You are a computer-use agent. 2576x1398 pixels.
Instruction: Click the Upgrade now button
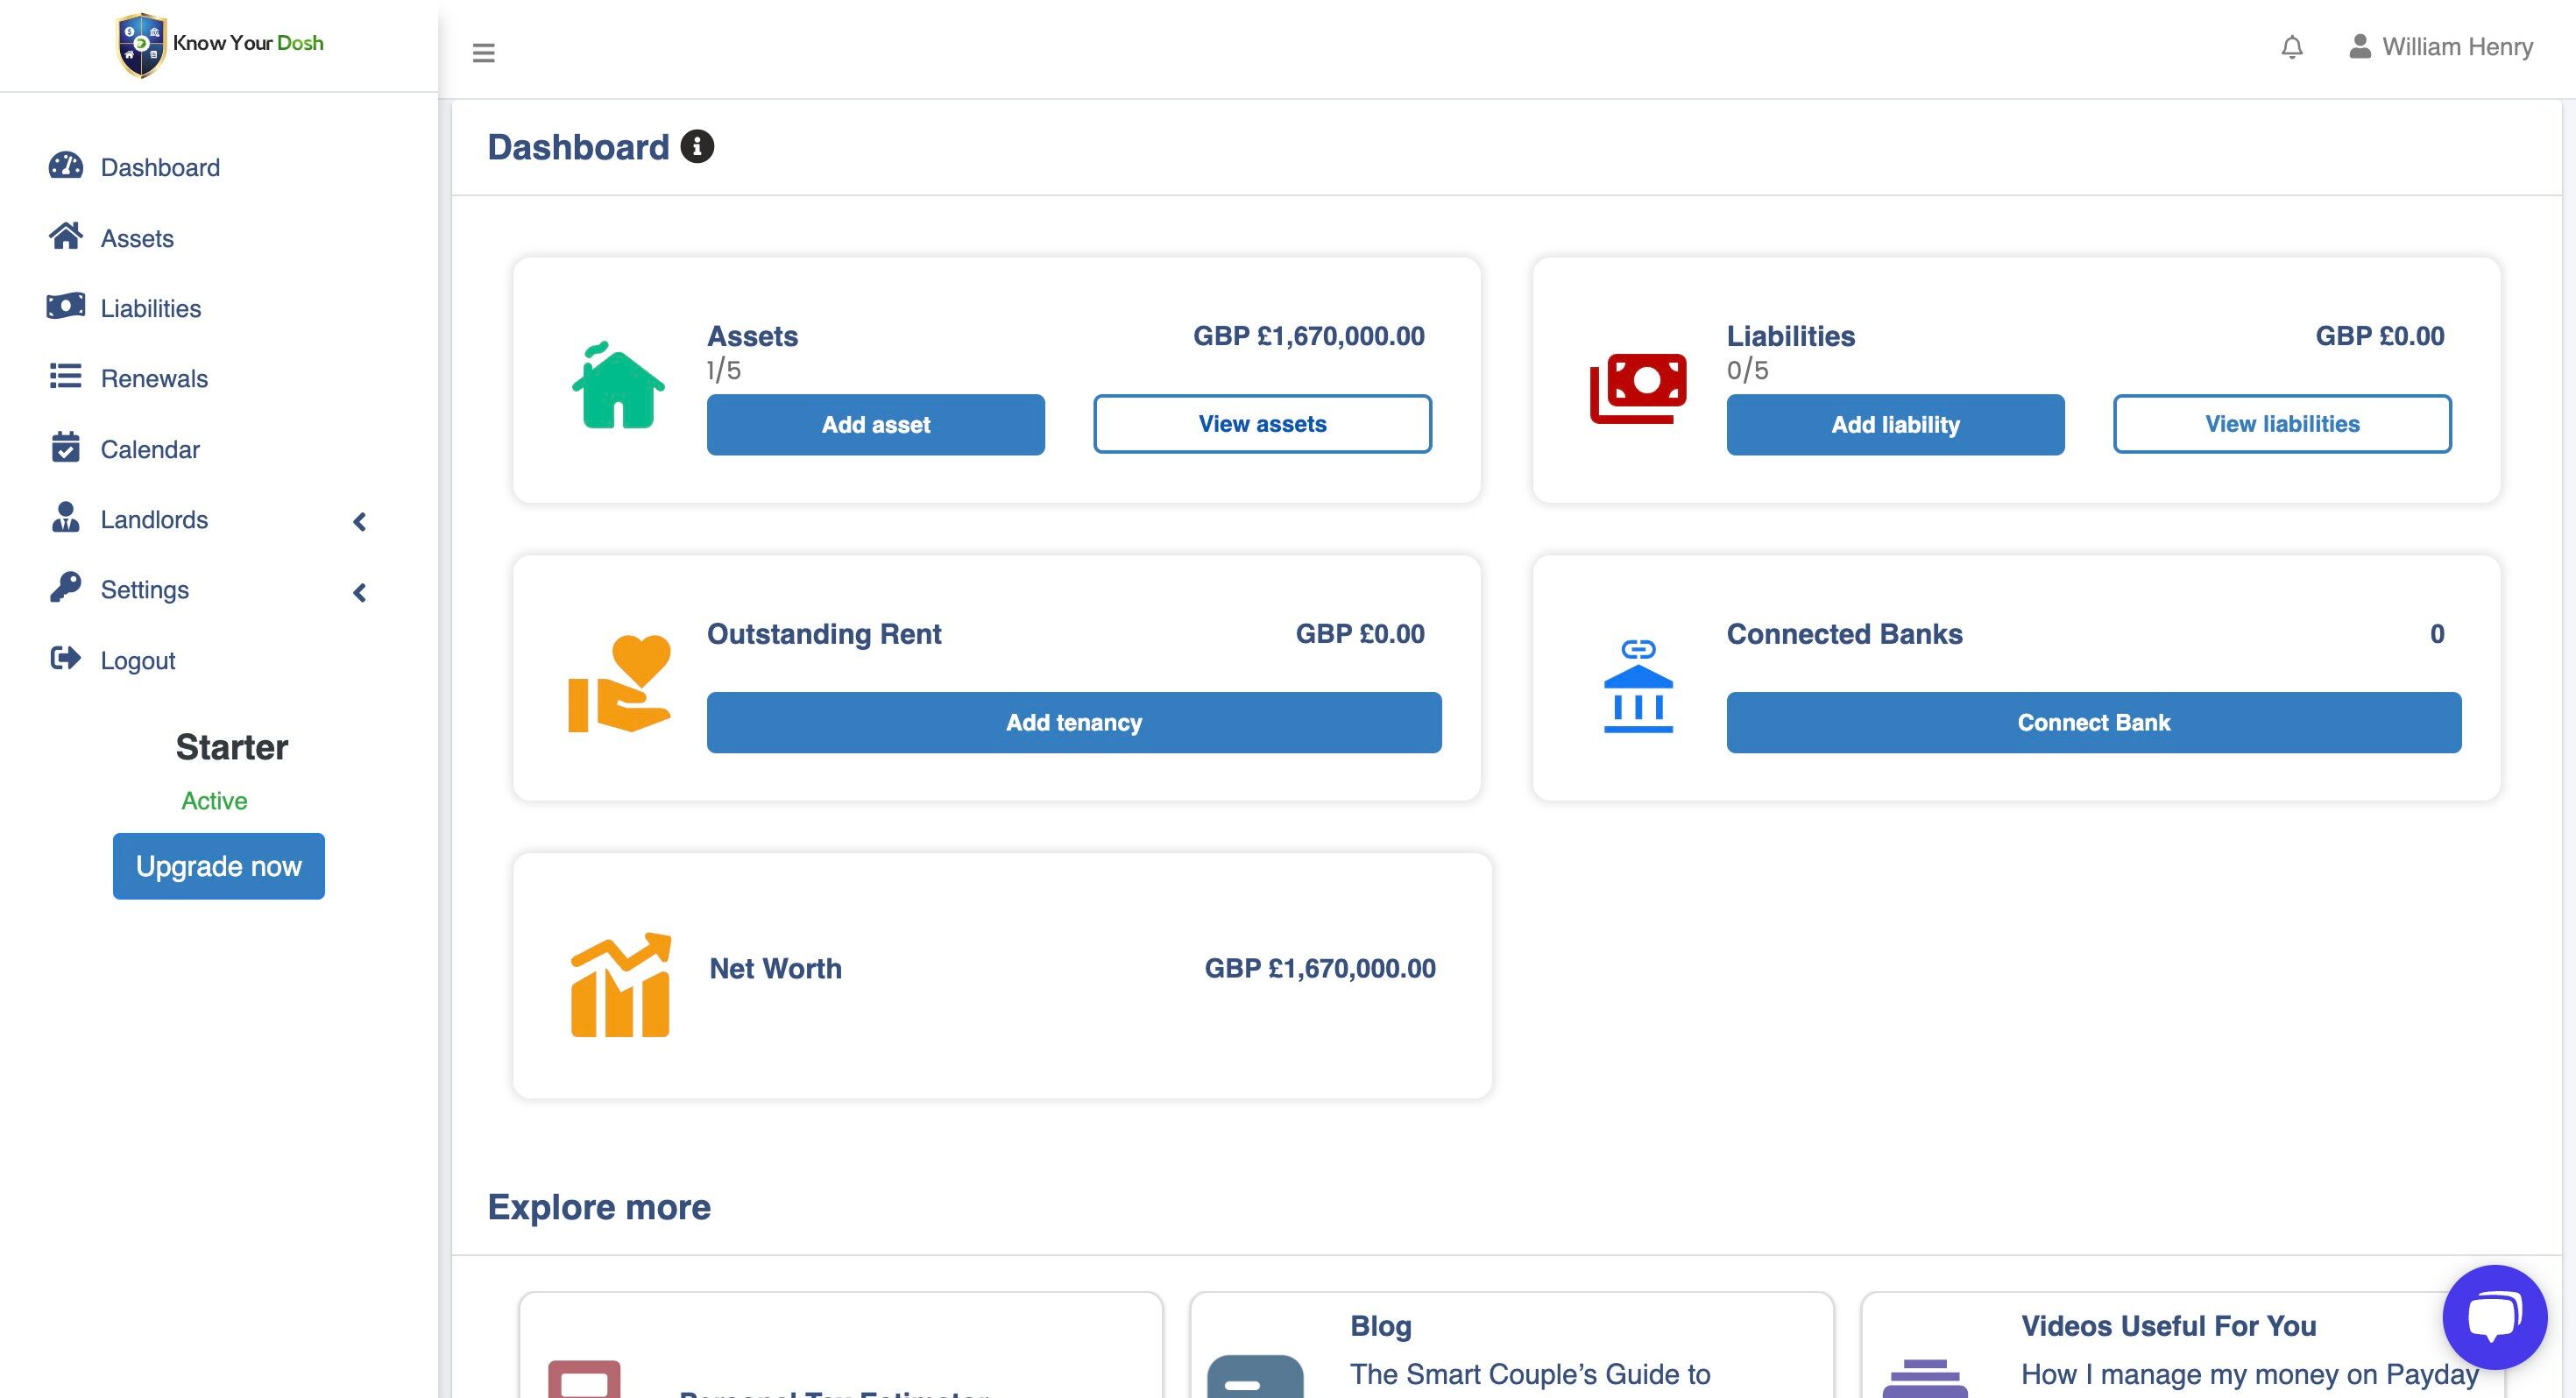tap(218, 866)
